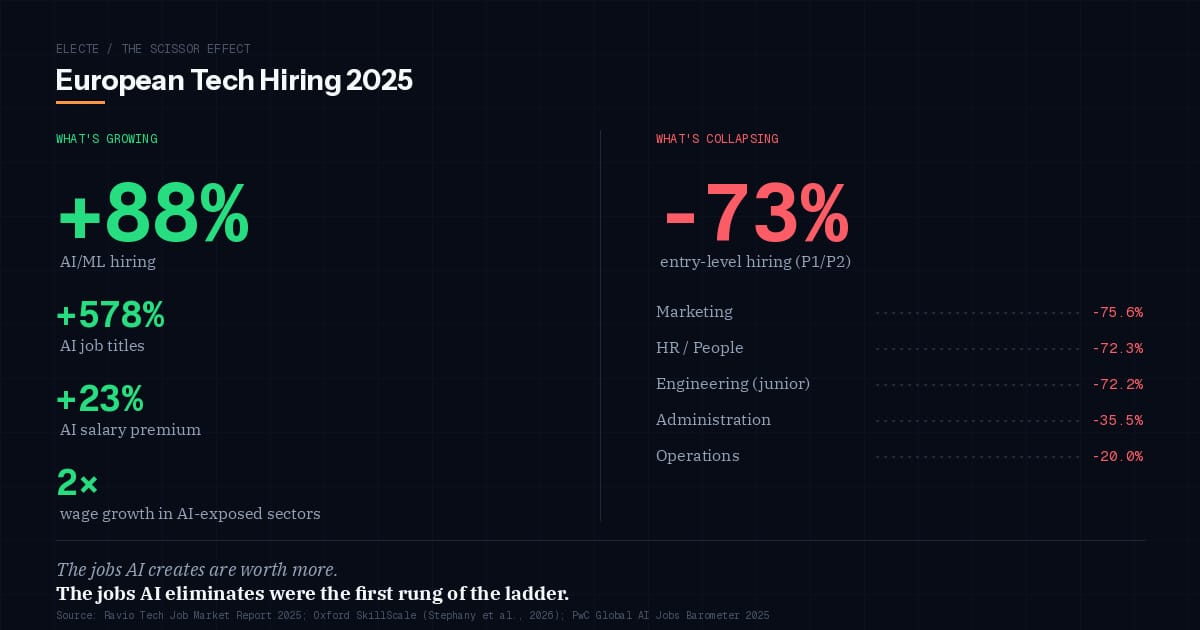Screen dimensions: 1200x630
Task: Click the Operations row label
Action: point(698,456)
